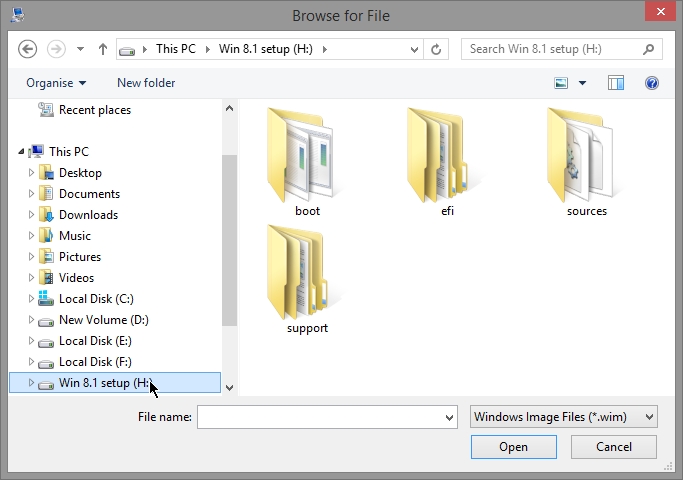The width and height of the screenshot is (683, 480).
Task: Select the sources folder
Action: tap(585, 162)
